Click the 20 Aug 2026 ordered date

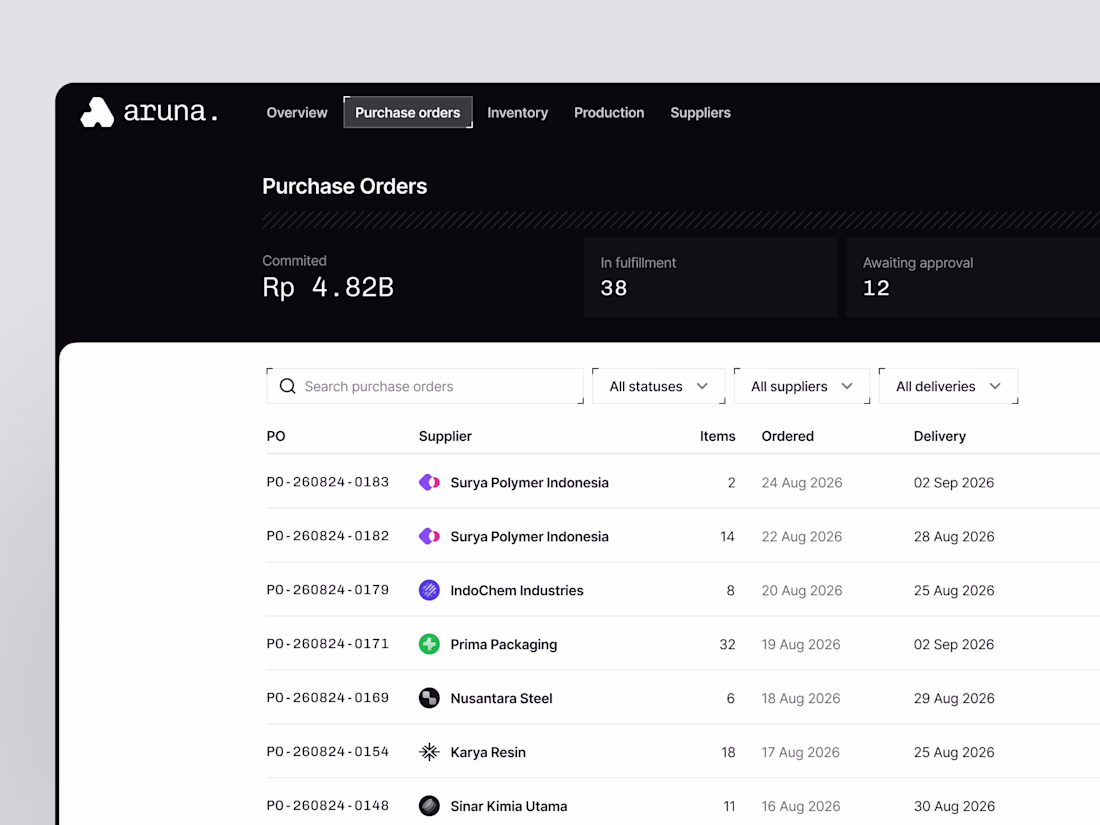click(x=802, y=591)
